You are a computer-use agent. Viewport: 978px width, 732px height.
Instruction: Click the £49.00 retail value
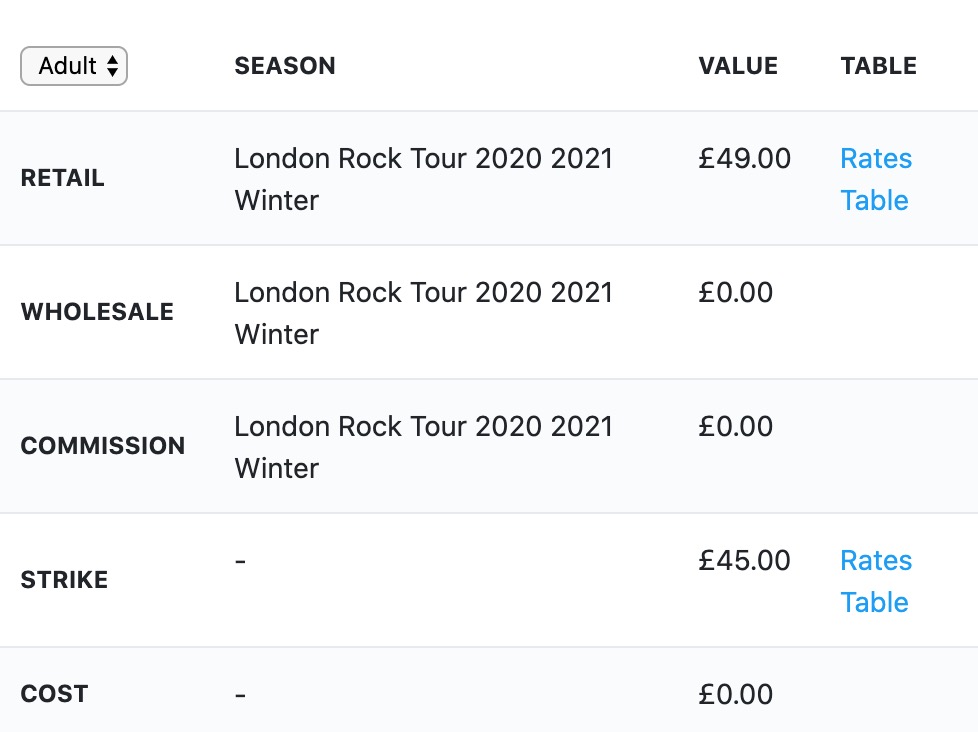(x=745, y=158)
